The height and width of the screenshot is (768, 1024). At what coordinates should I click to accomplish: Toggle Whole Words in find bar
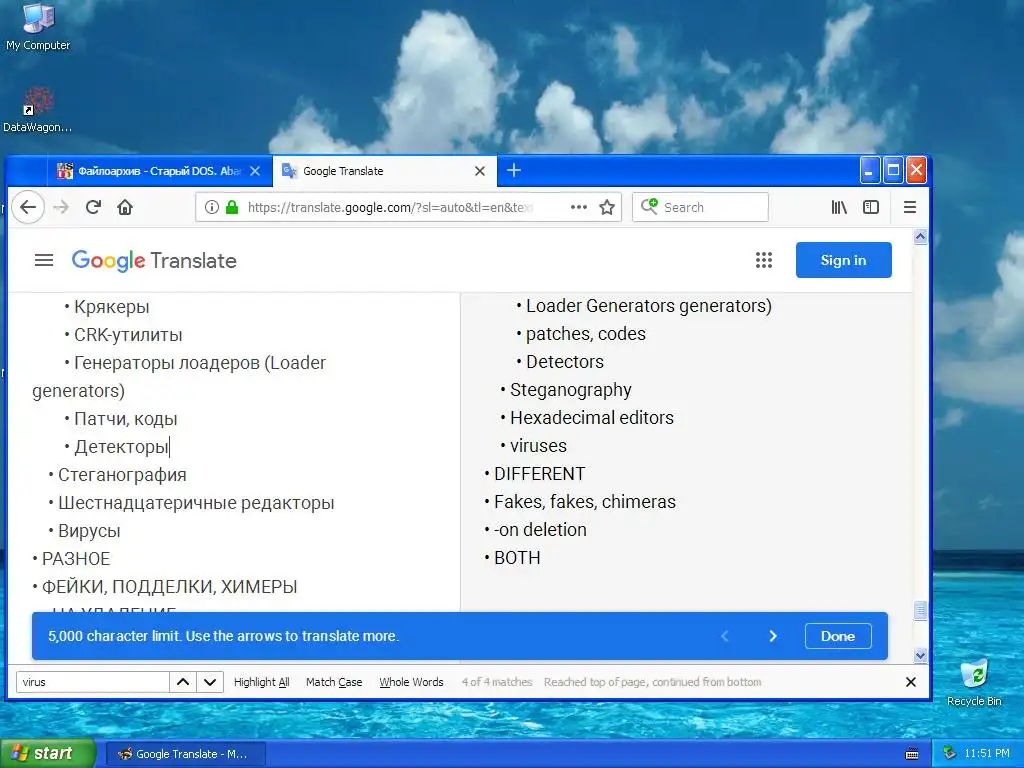point(411,682)
